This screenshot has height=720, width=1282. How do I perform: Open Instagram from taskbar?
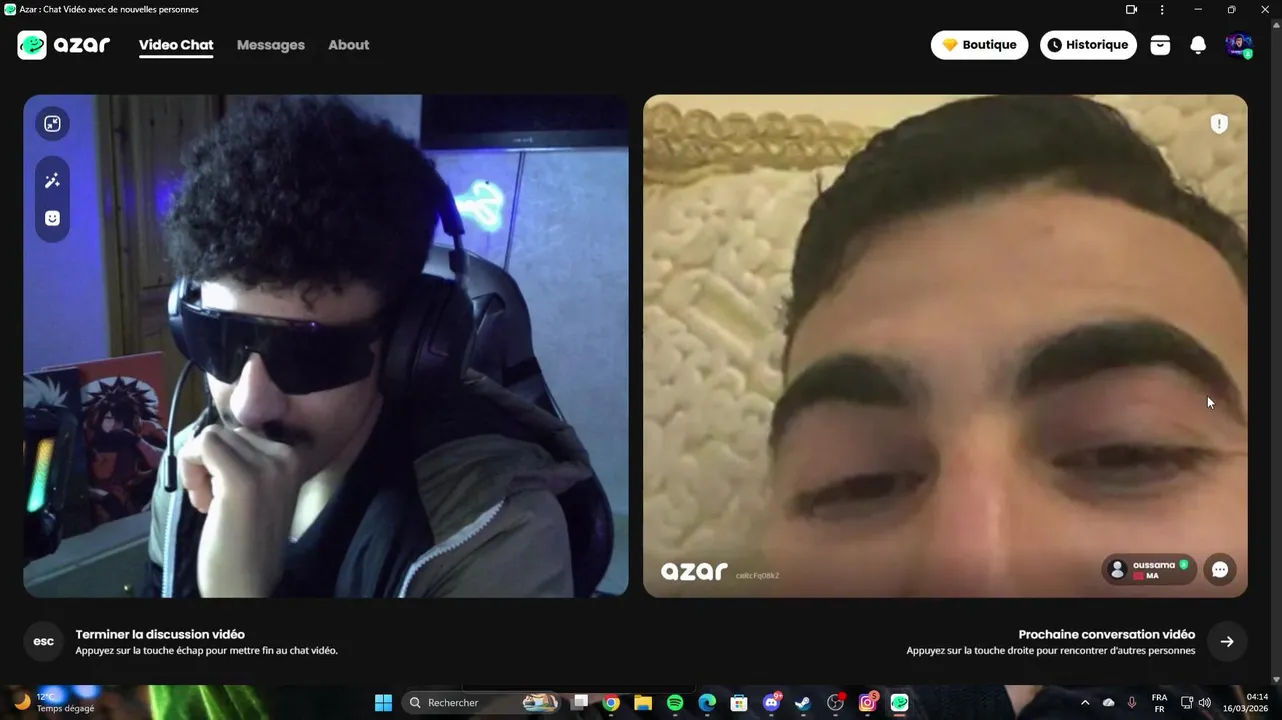click(868, 703)
